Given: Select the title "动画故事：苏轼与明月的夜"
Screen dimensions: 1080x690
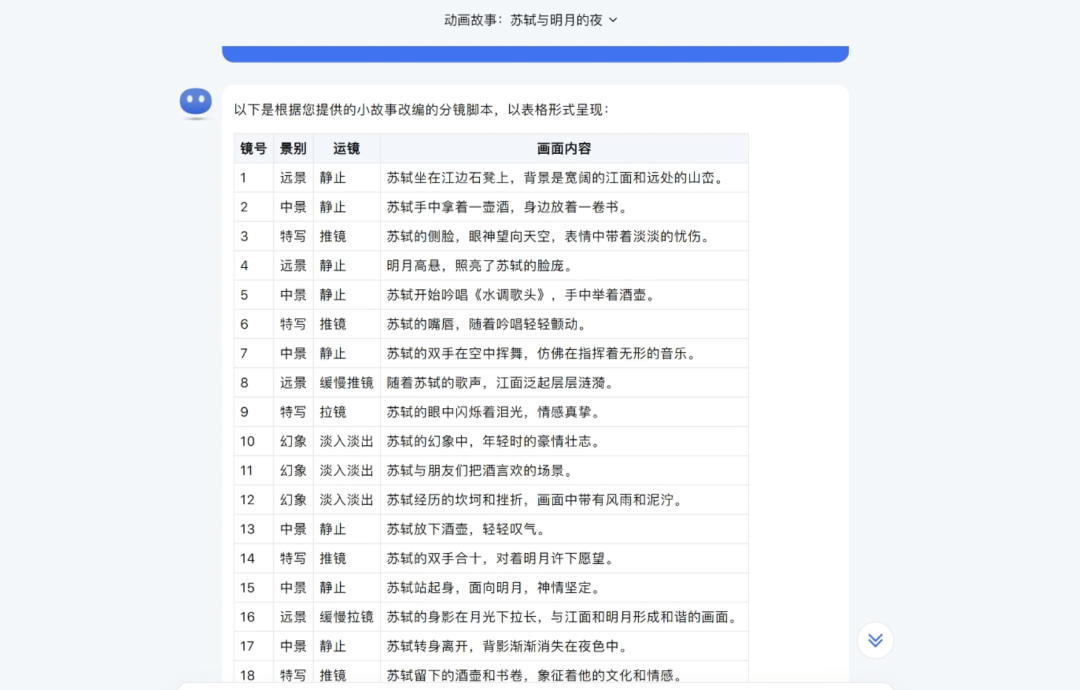Looking at the screenshot, I should pos(530,19).
